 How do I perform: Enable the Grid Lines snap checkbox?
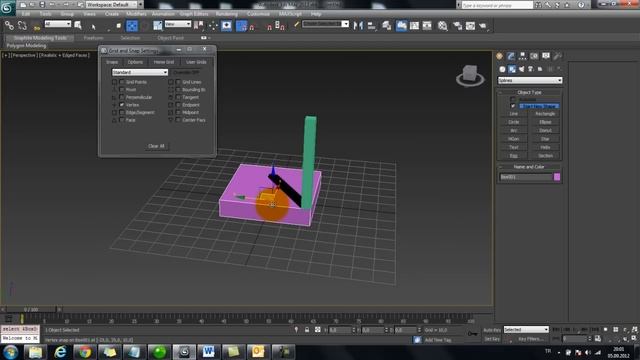(178, 82)
